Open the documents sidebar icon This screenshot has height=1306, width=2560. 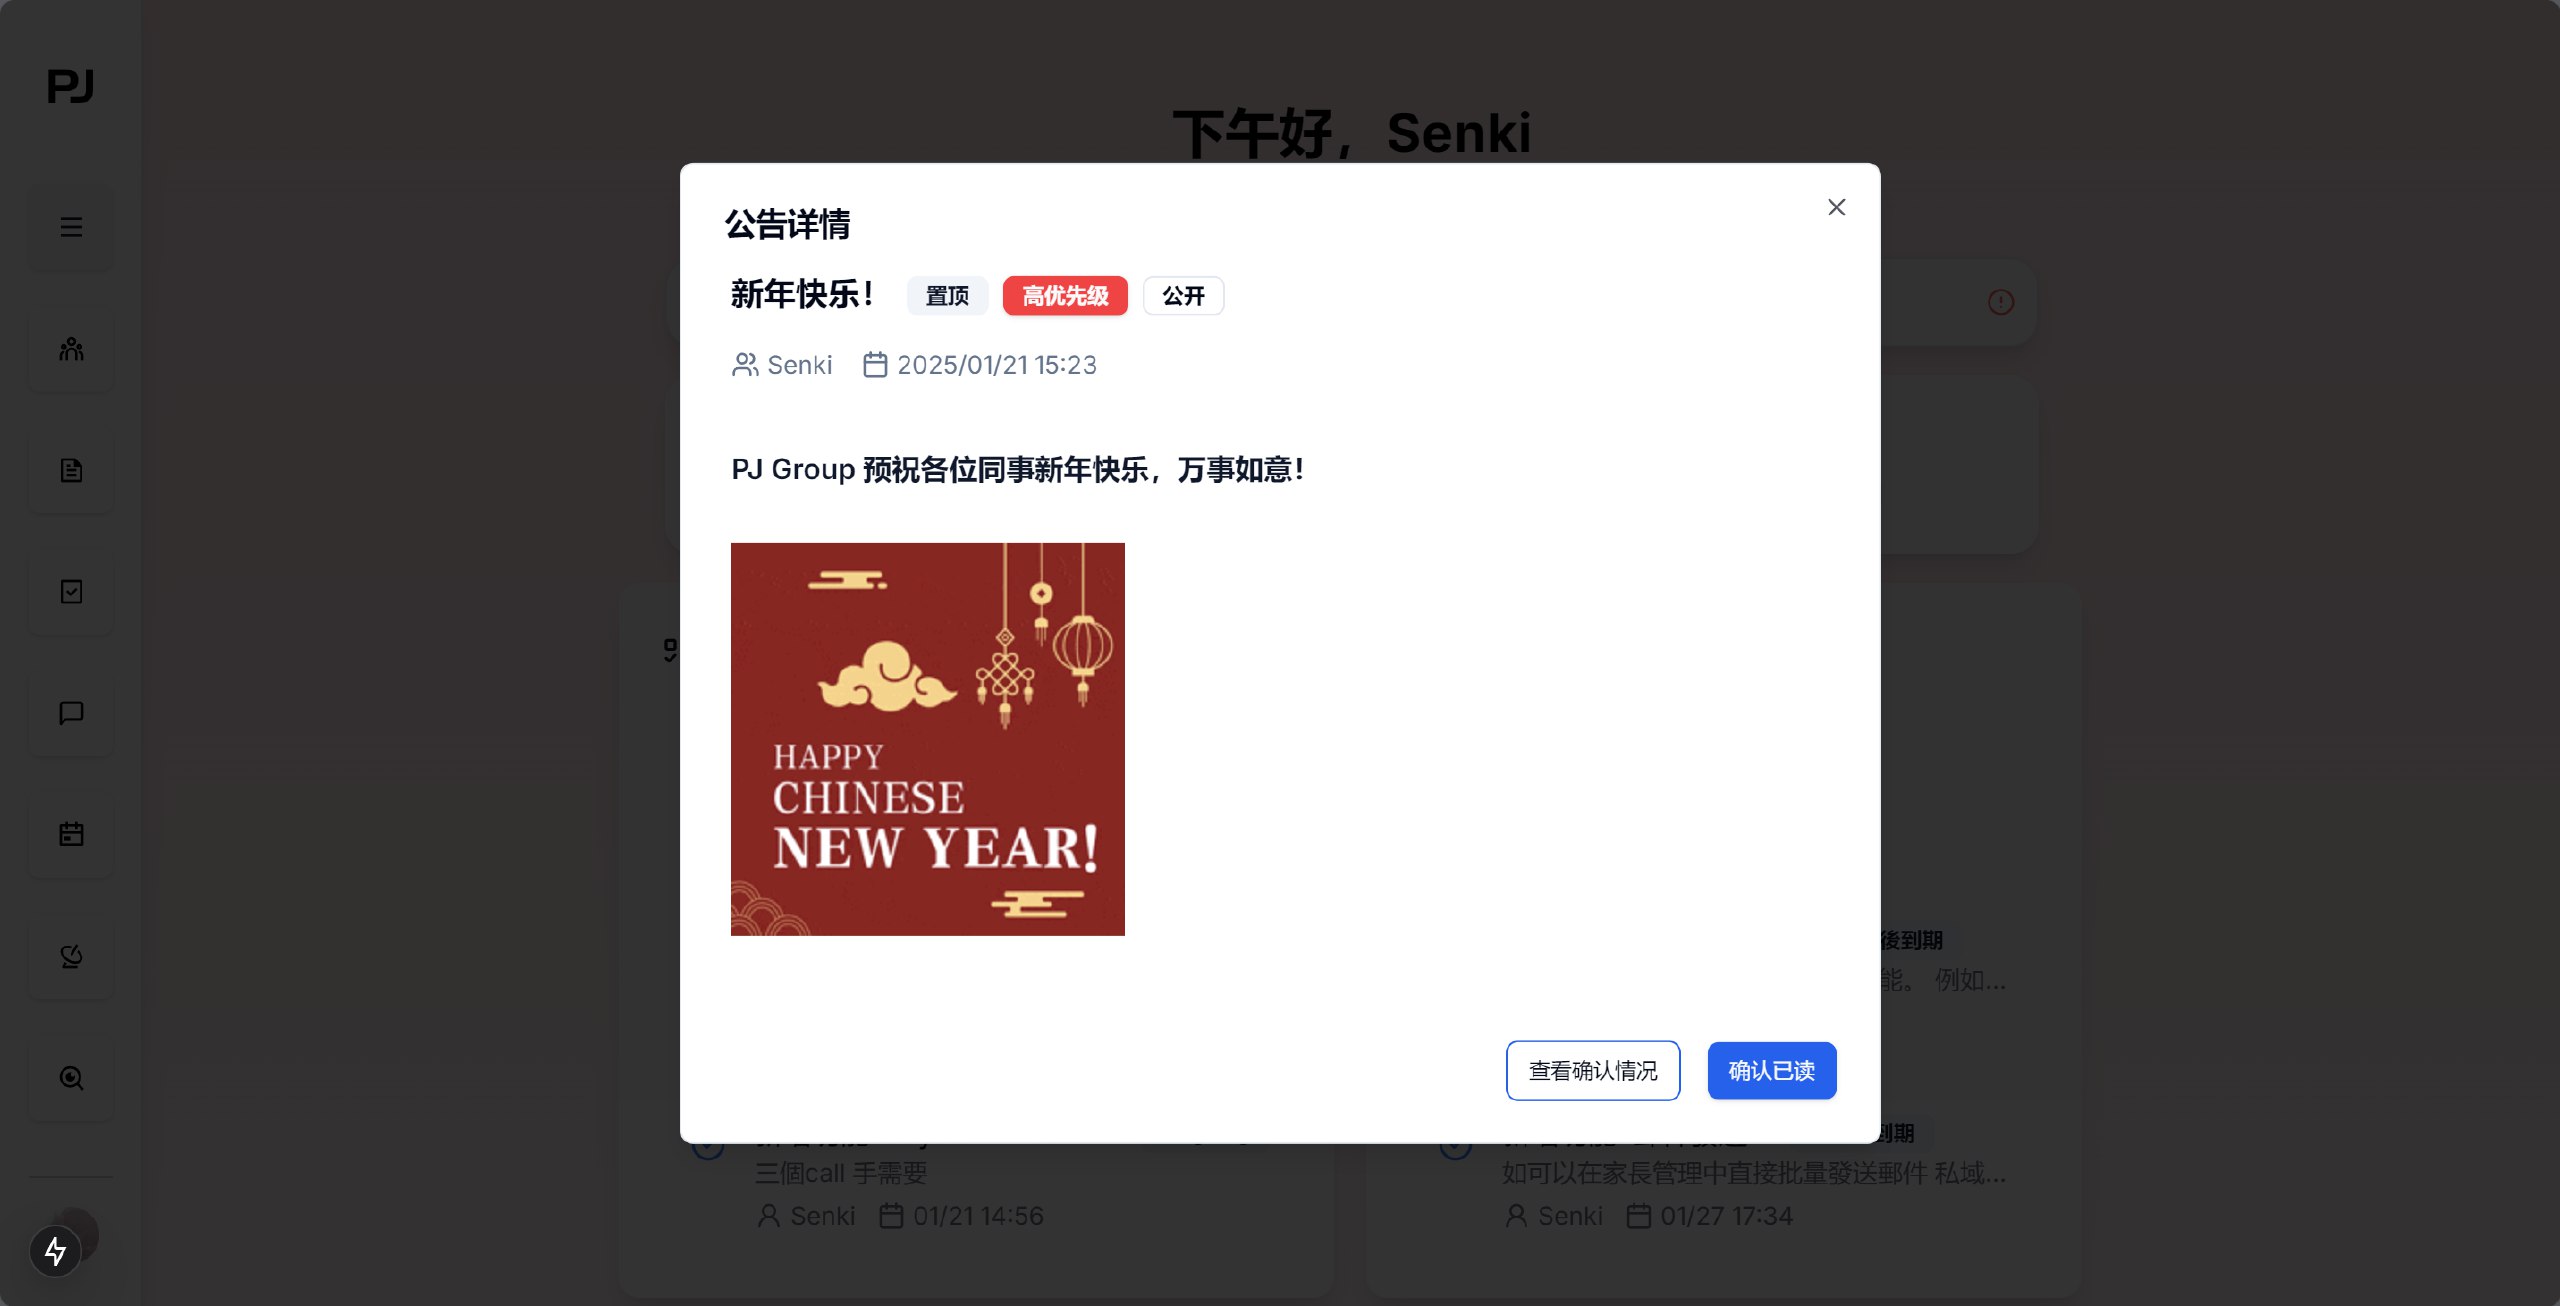click(71, 470)
